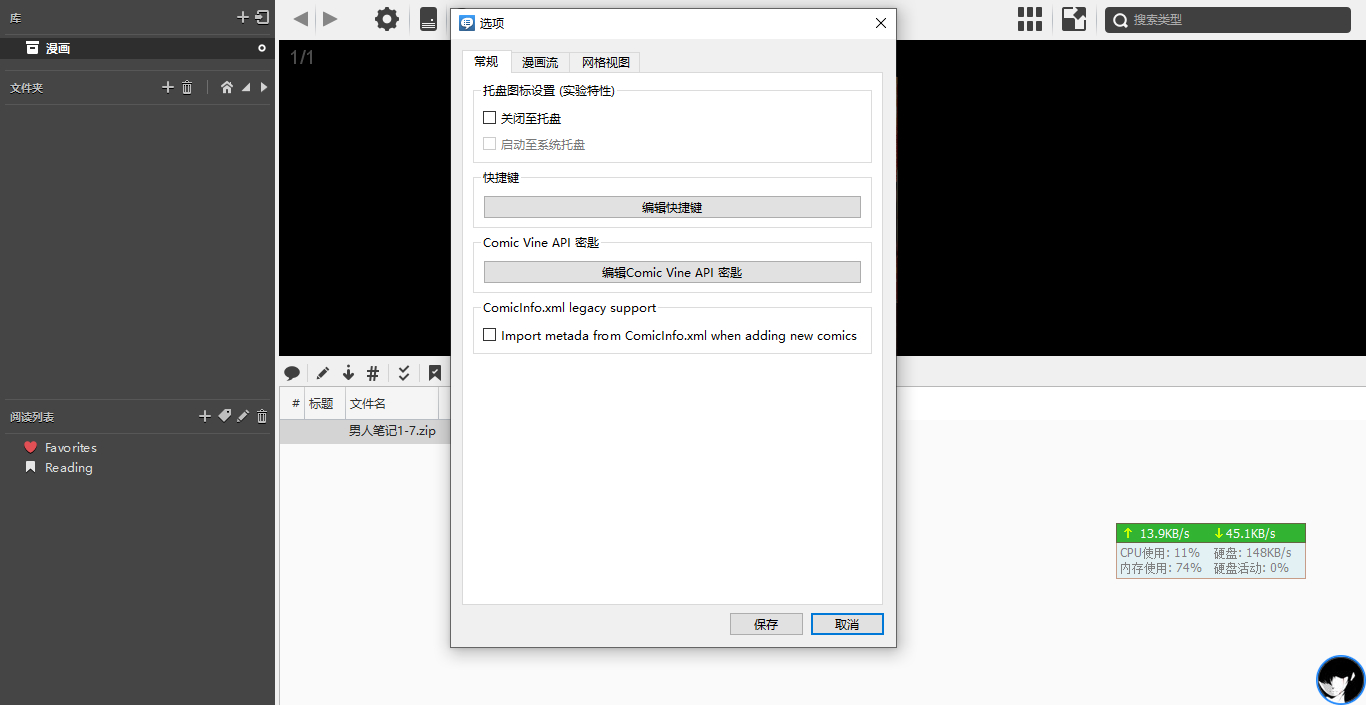
Task: Click the 保存 button
Action: pos(766,624)
